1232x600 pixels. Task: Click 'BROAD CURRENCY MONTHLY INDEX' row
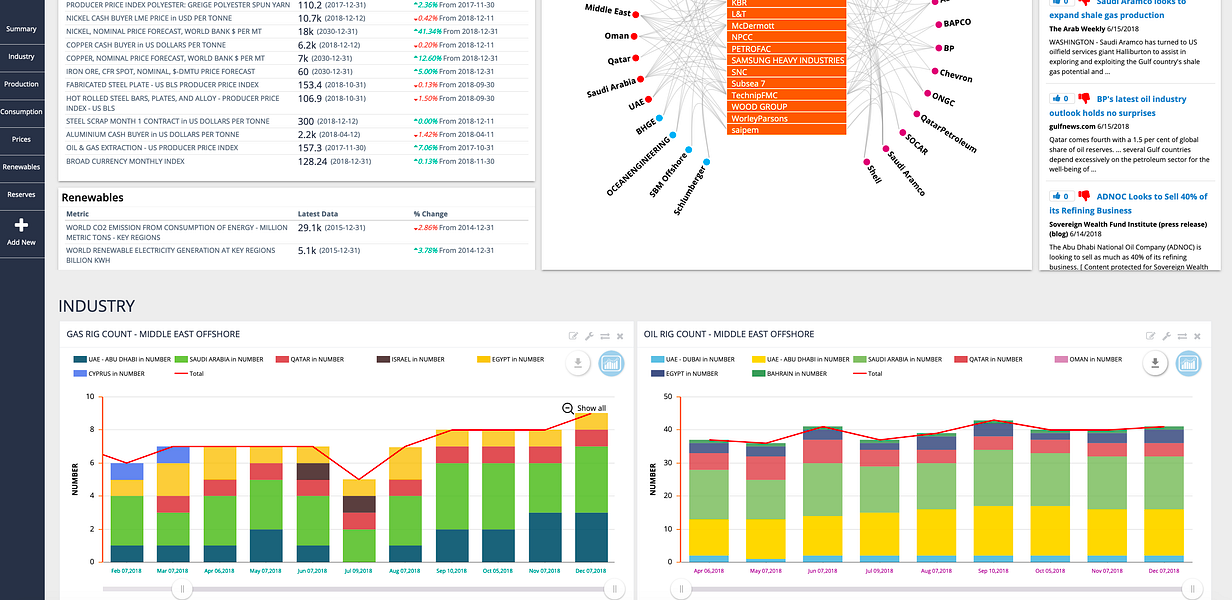click(297, 161)
